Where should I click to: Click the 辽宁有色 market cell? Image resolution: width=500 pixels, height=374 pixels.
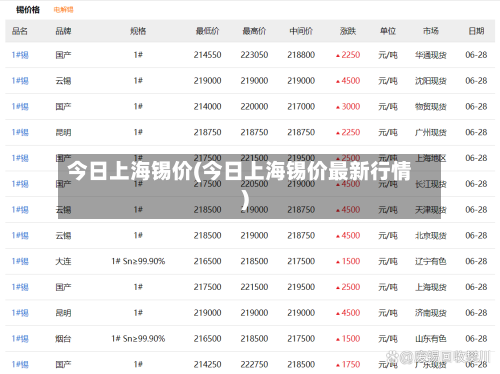[x=431, y=261]
